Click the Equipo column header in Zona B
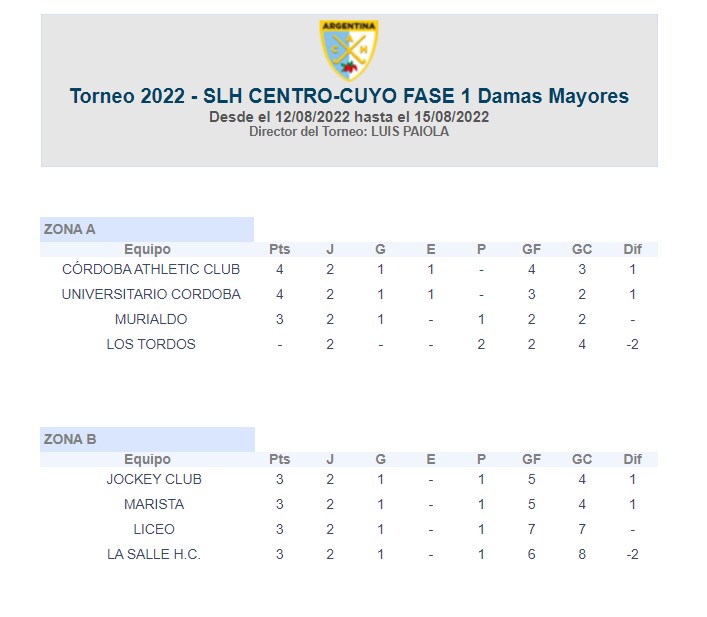The image size is (707, 617). click(x=147, y=459)
